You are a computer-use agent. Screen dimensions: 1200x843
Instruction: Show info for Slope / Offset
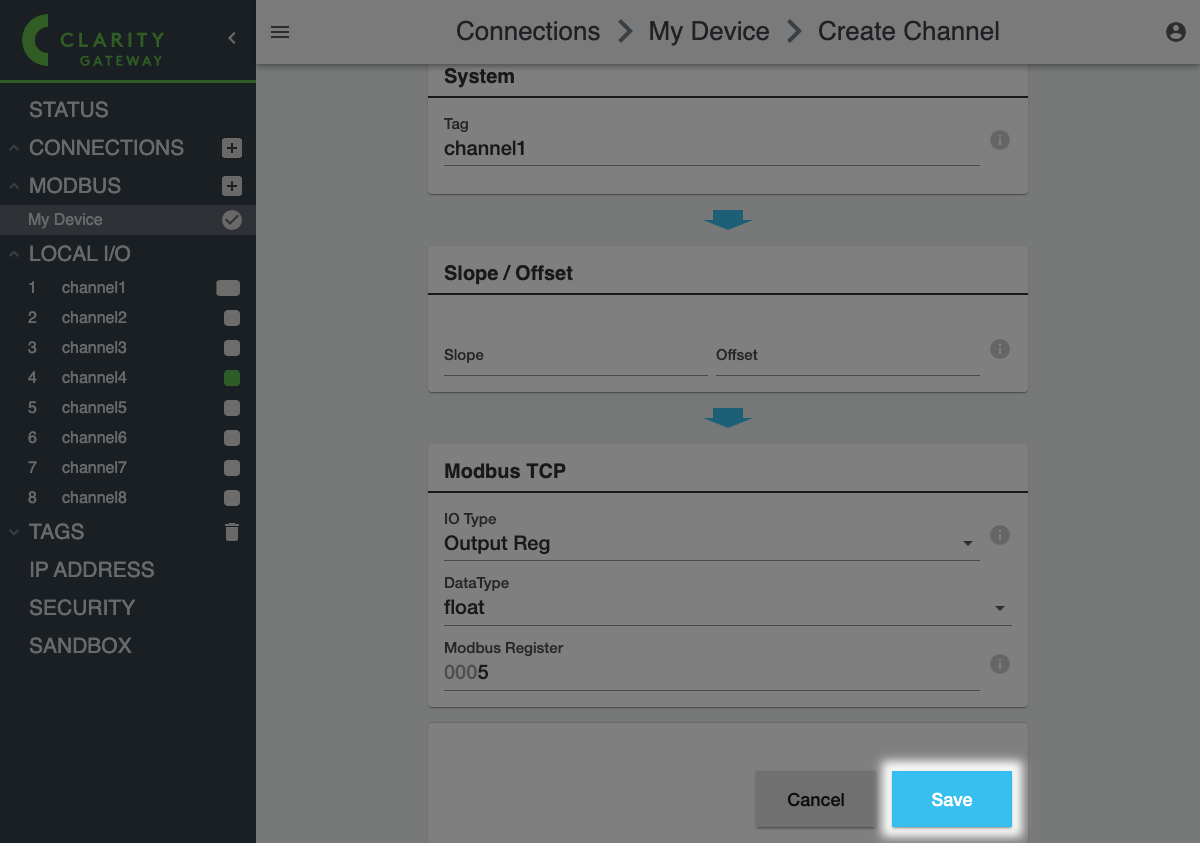999,349
